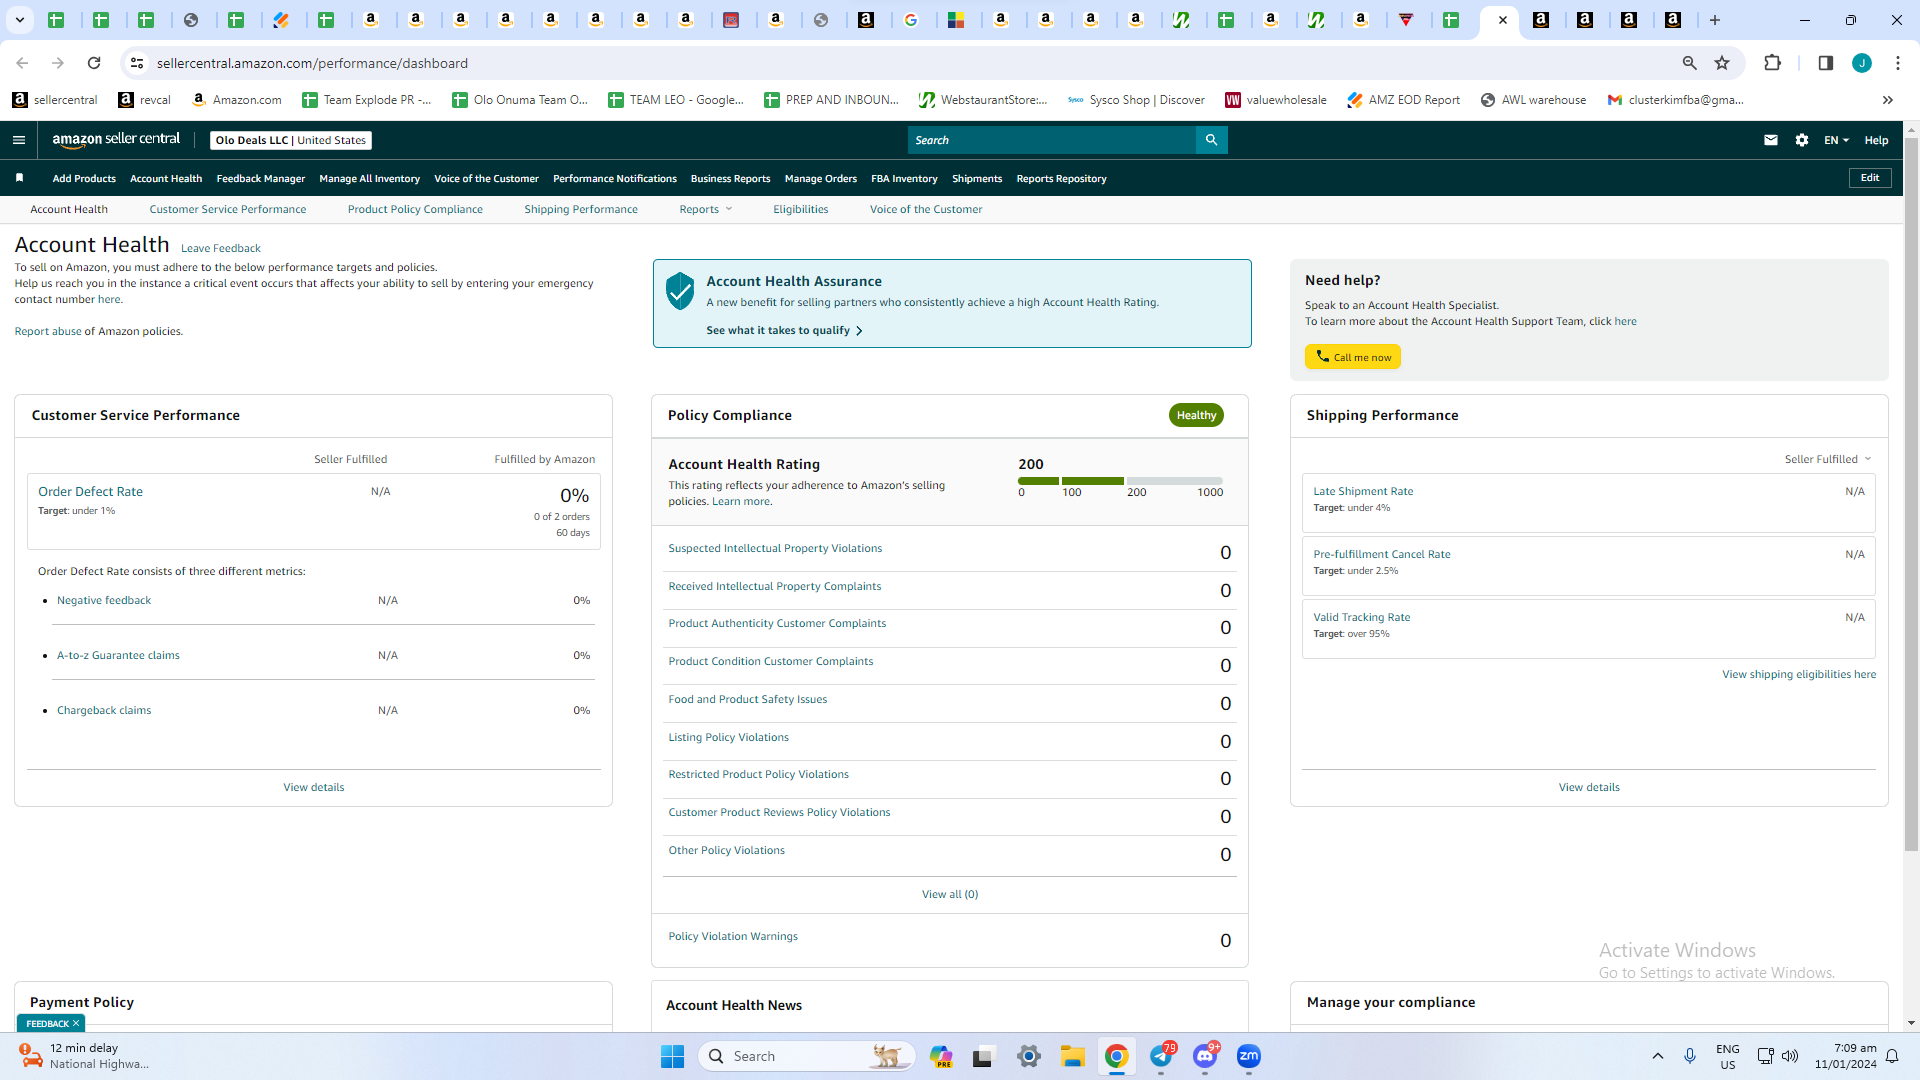Click the Edit favorites button

click(1870, 178)
